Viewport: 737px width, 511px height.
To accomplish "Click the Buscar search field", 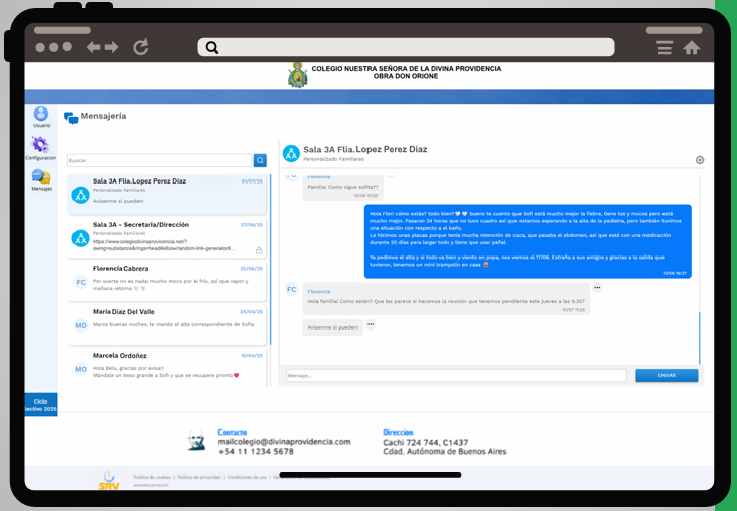I will (159, 160).
